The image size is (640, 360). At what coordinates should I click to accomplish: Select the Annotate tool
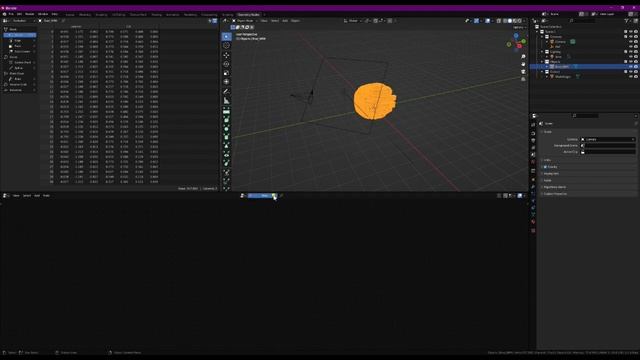click(227, 91)
